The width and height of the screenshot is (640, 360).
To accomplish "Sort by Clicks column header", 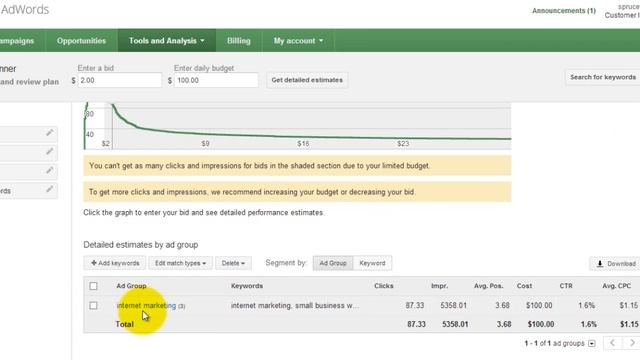I will (x=384, y=286).
